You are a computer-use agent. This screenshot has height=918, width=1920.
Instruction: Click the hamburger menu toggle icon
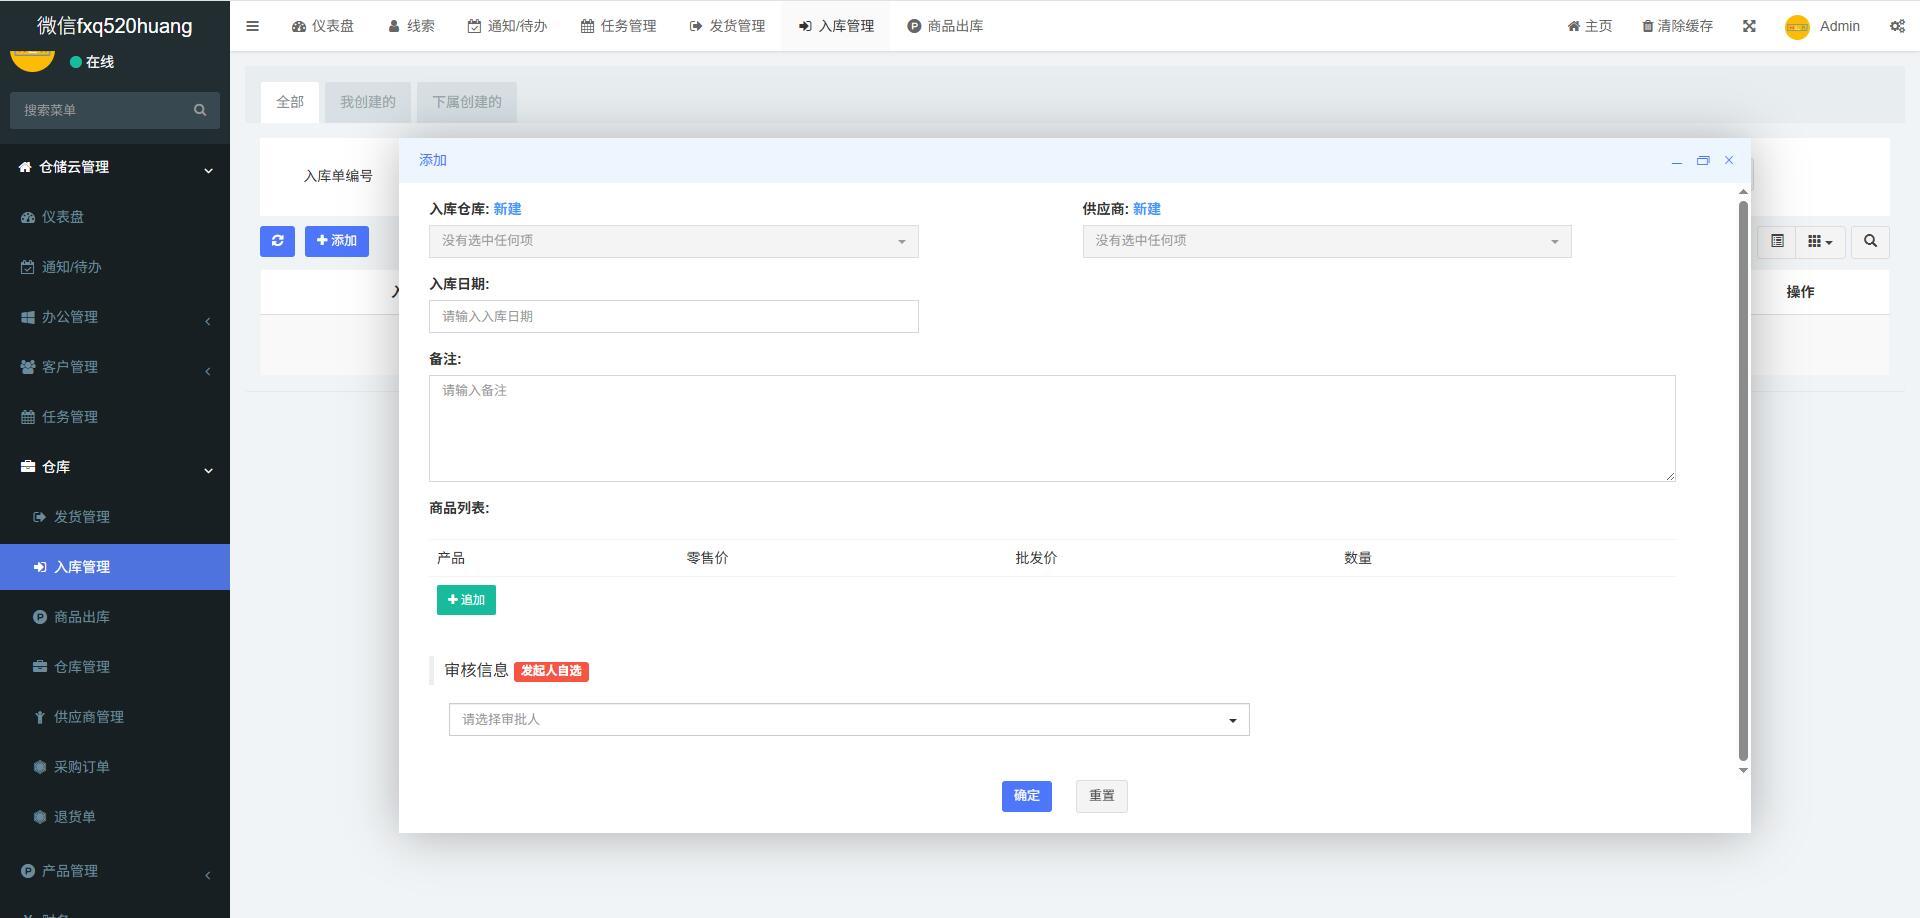pyautogui.click(x=252, y=26)
